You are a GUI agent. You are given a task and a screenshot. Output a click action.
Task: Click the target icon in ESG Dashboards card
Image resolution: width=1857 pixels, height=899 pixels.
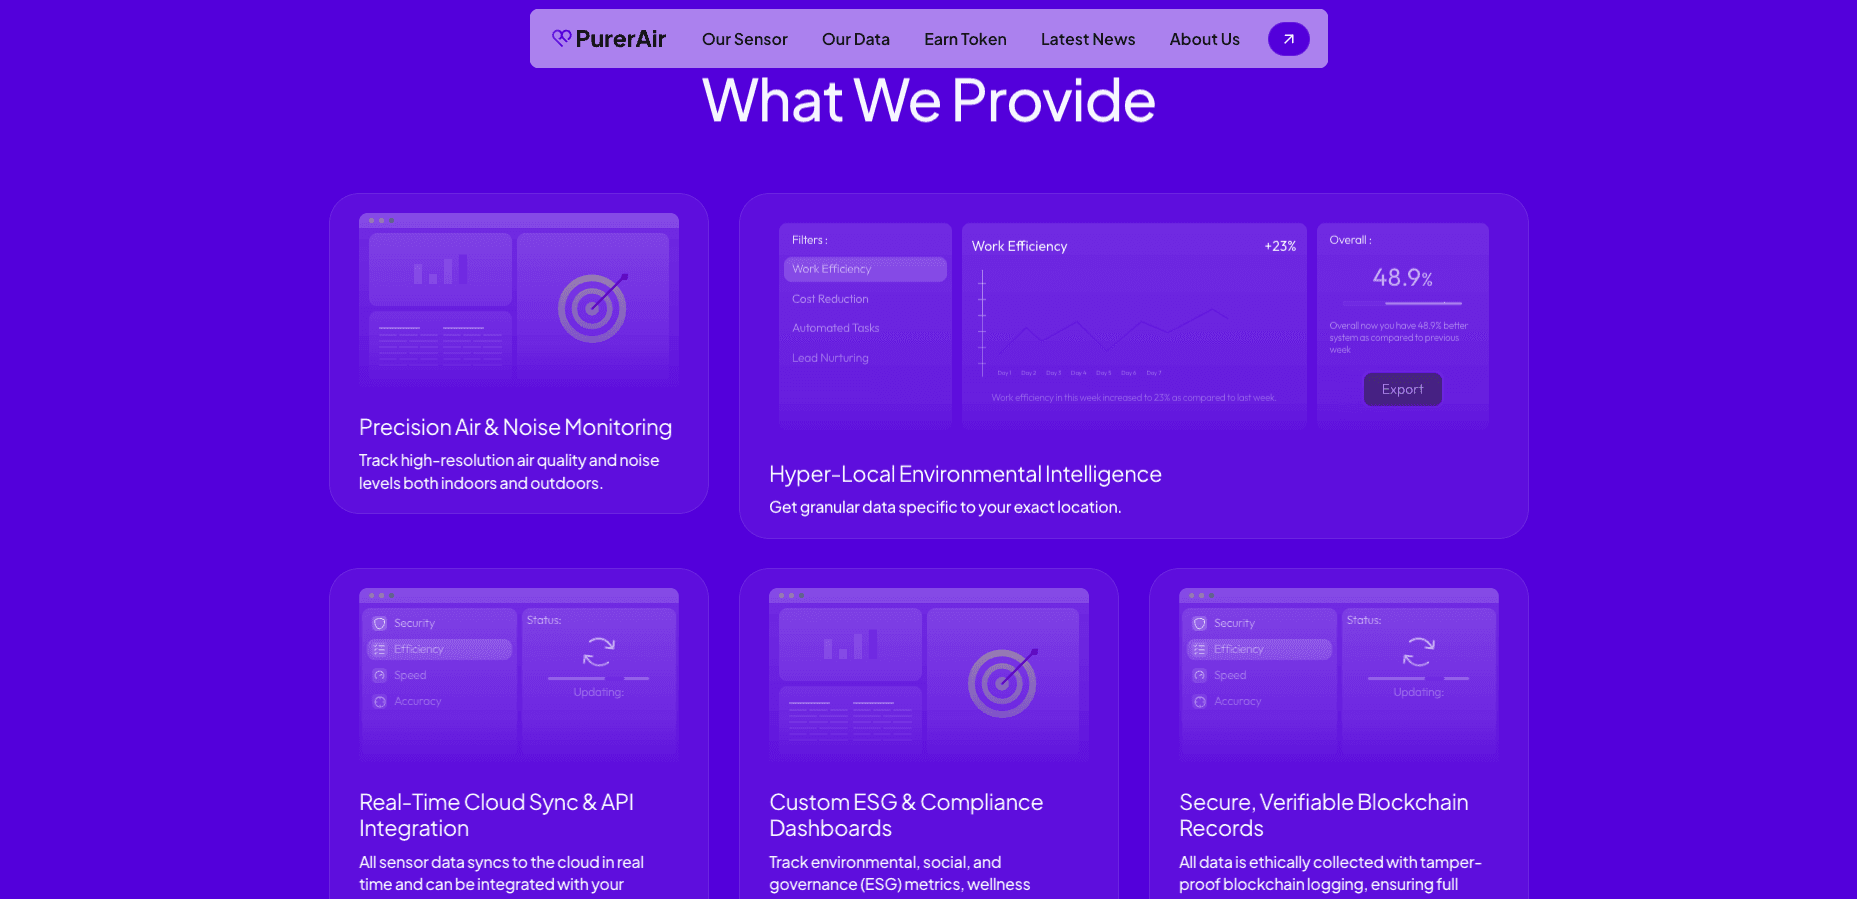tap(1003, 683)
